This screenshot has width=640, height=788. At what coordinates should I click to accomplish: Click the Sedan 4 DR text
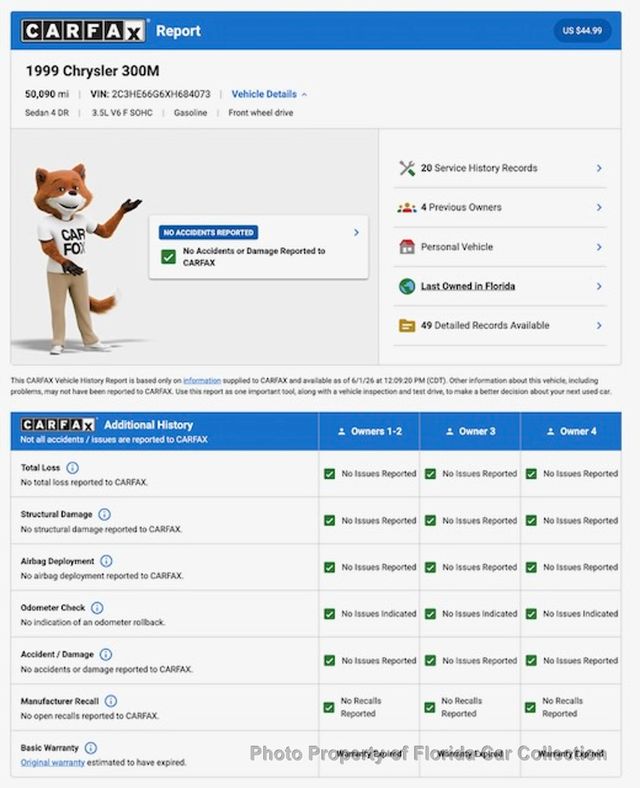point(47,113)
